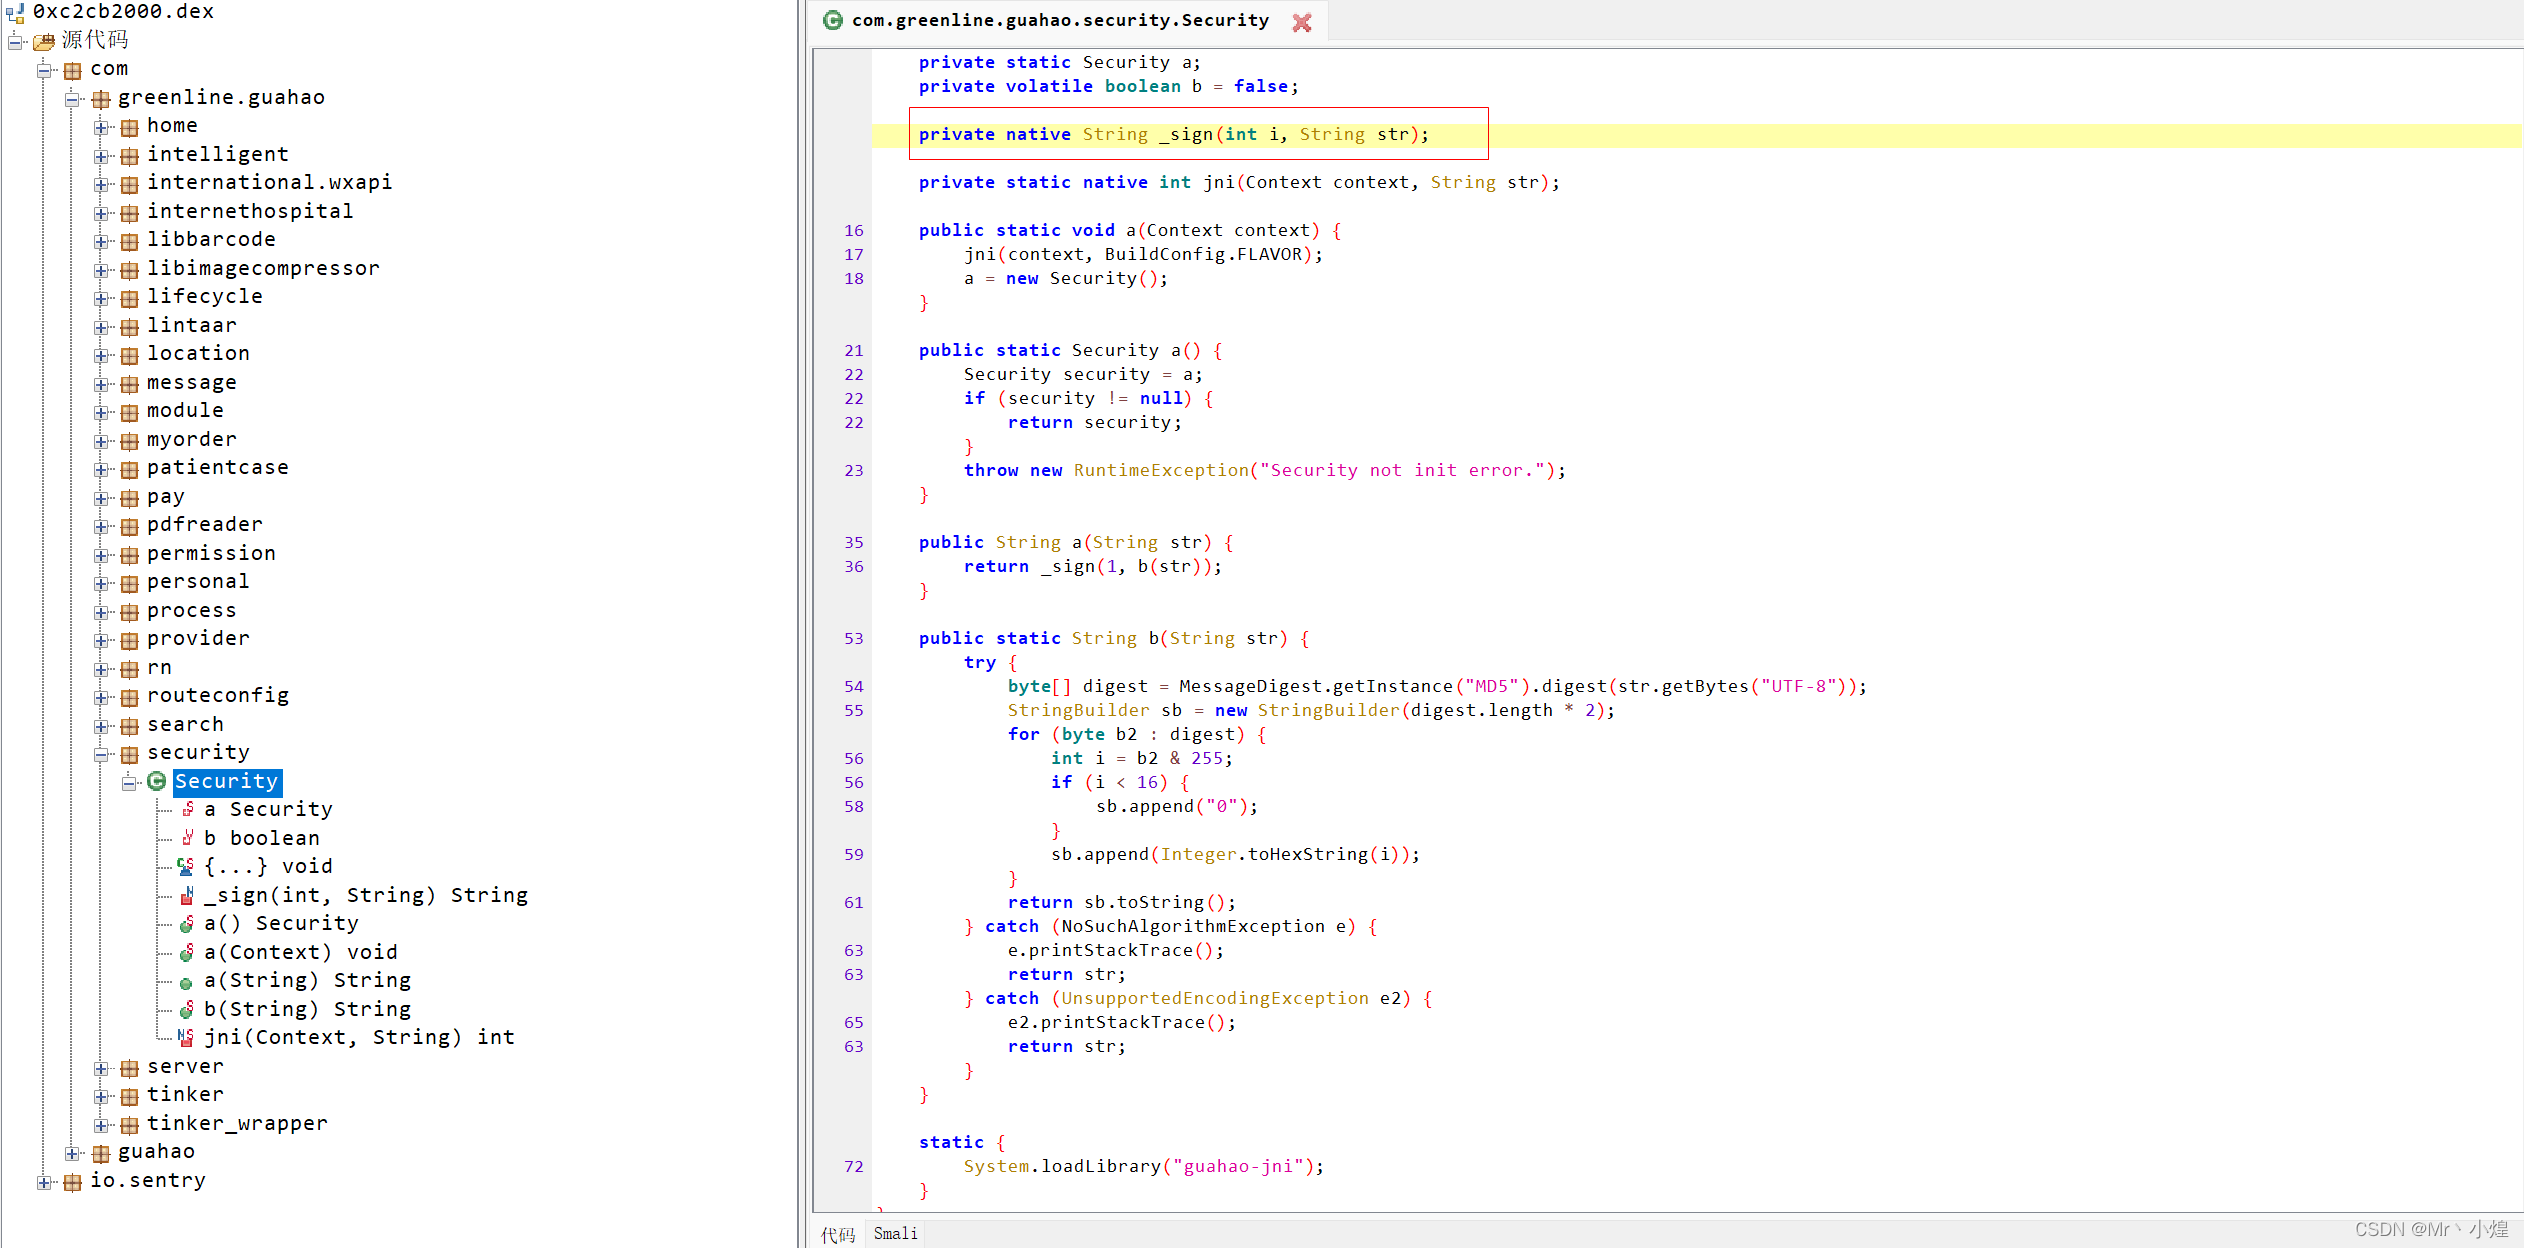Click the greenline.guahao package icon
This screenshot has width=2524, height=1248.
pyautogui.click(x=100, y=98)
